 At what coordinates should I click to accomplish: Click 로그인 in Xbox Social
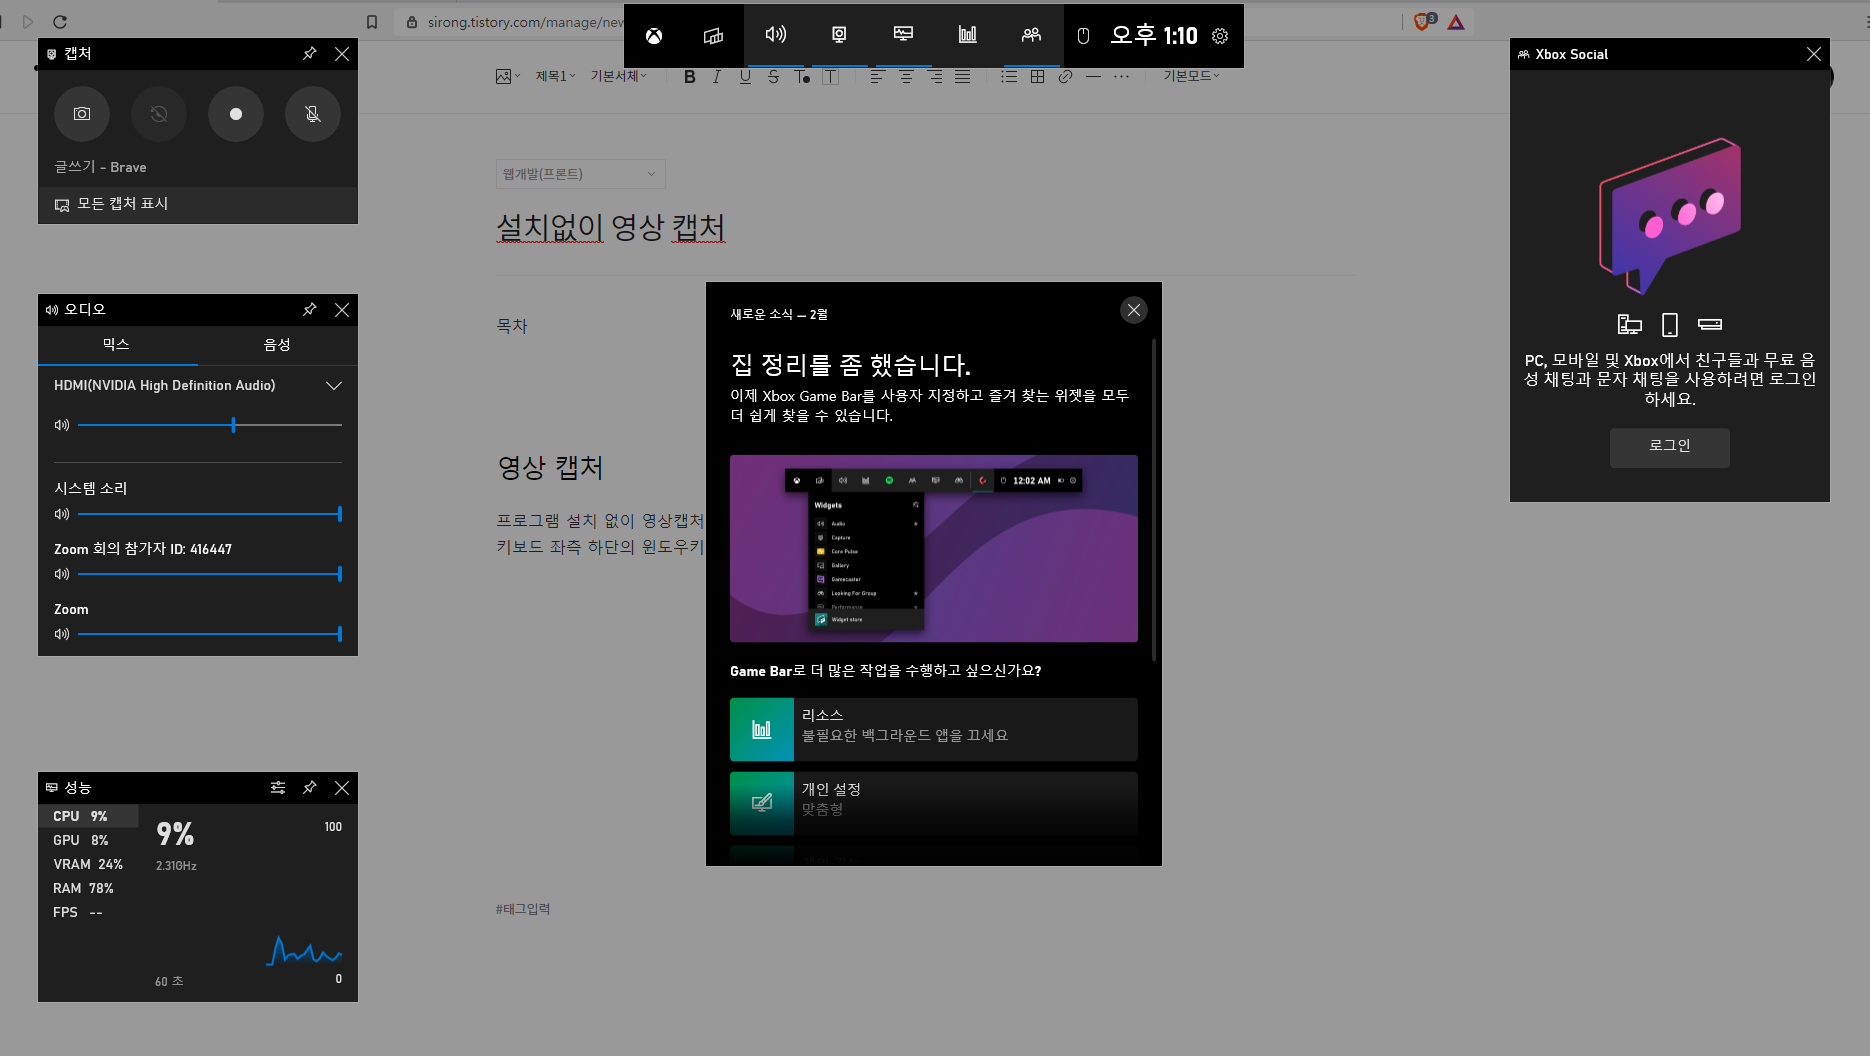tap(1670, 447)
